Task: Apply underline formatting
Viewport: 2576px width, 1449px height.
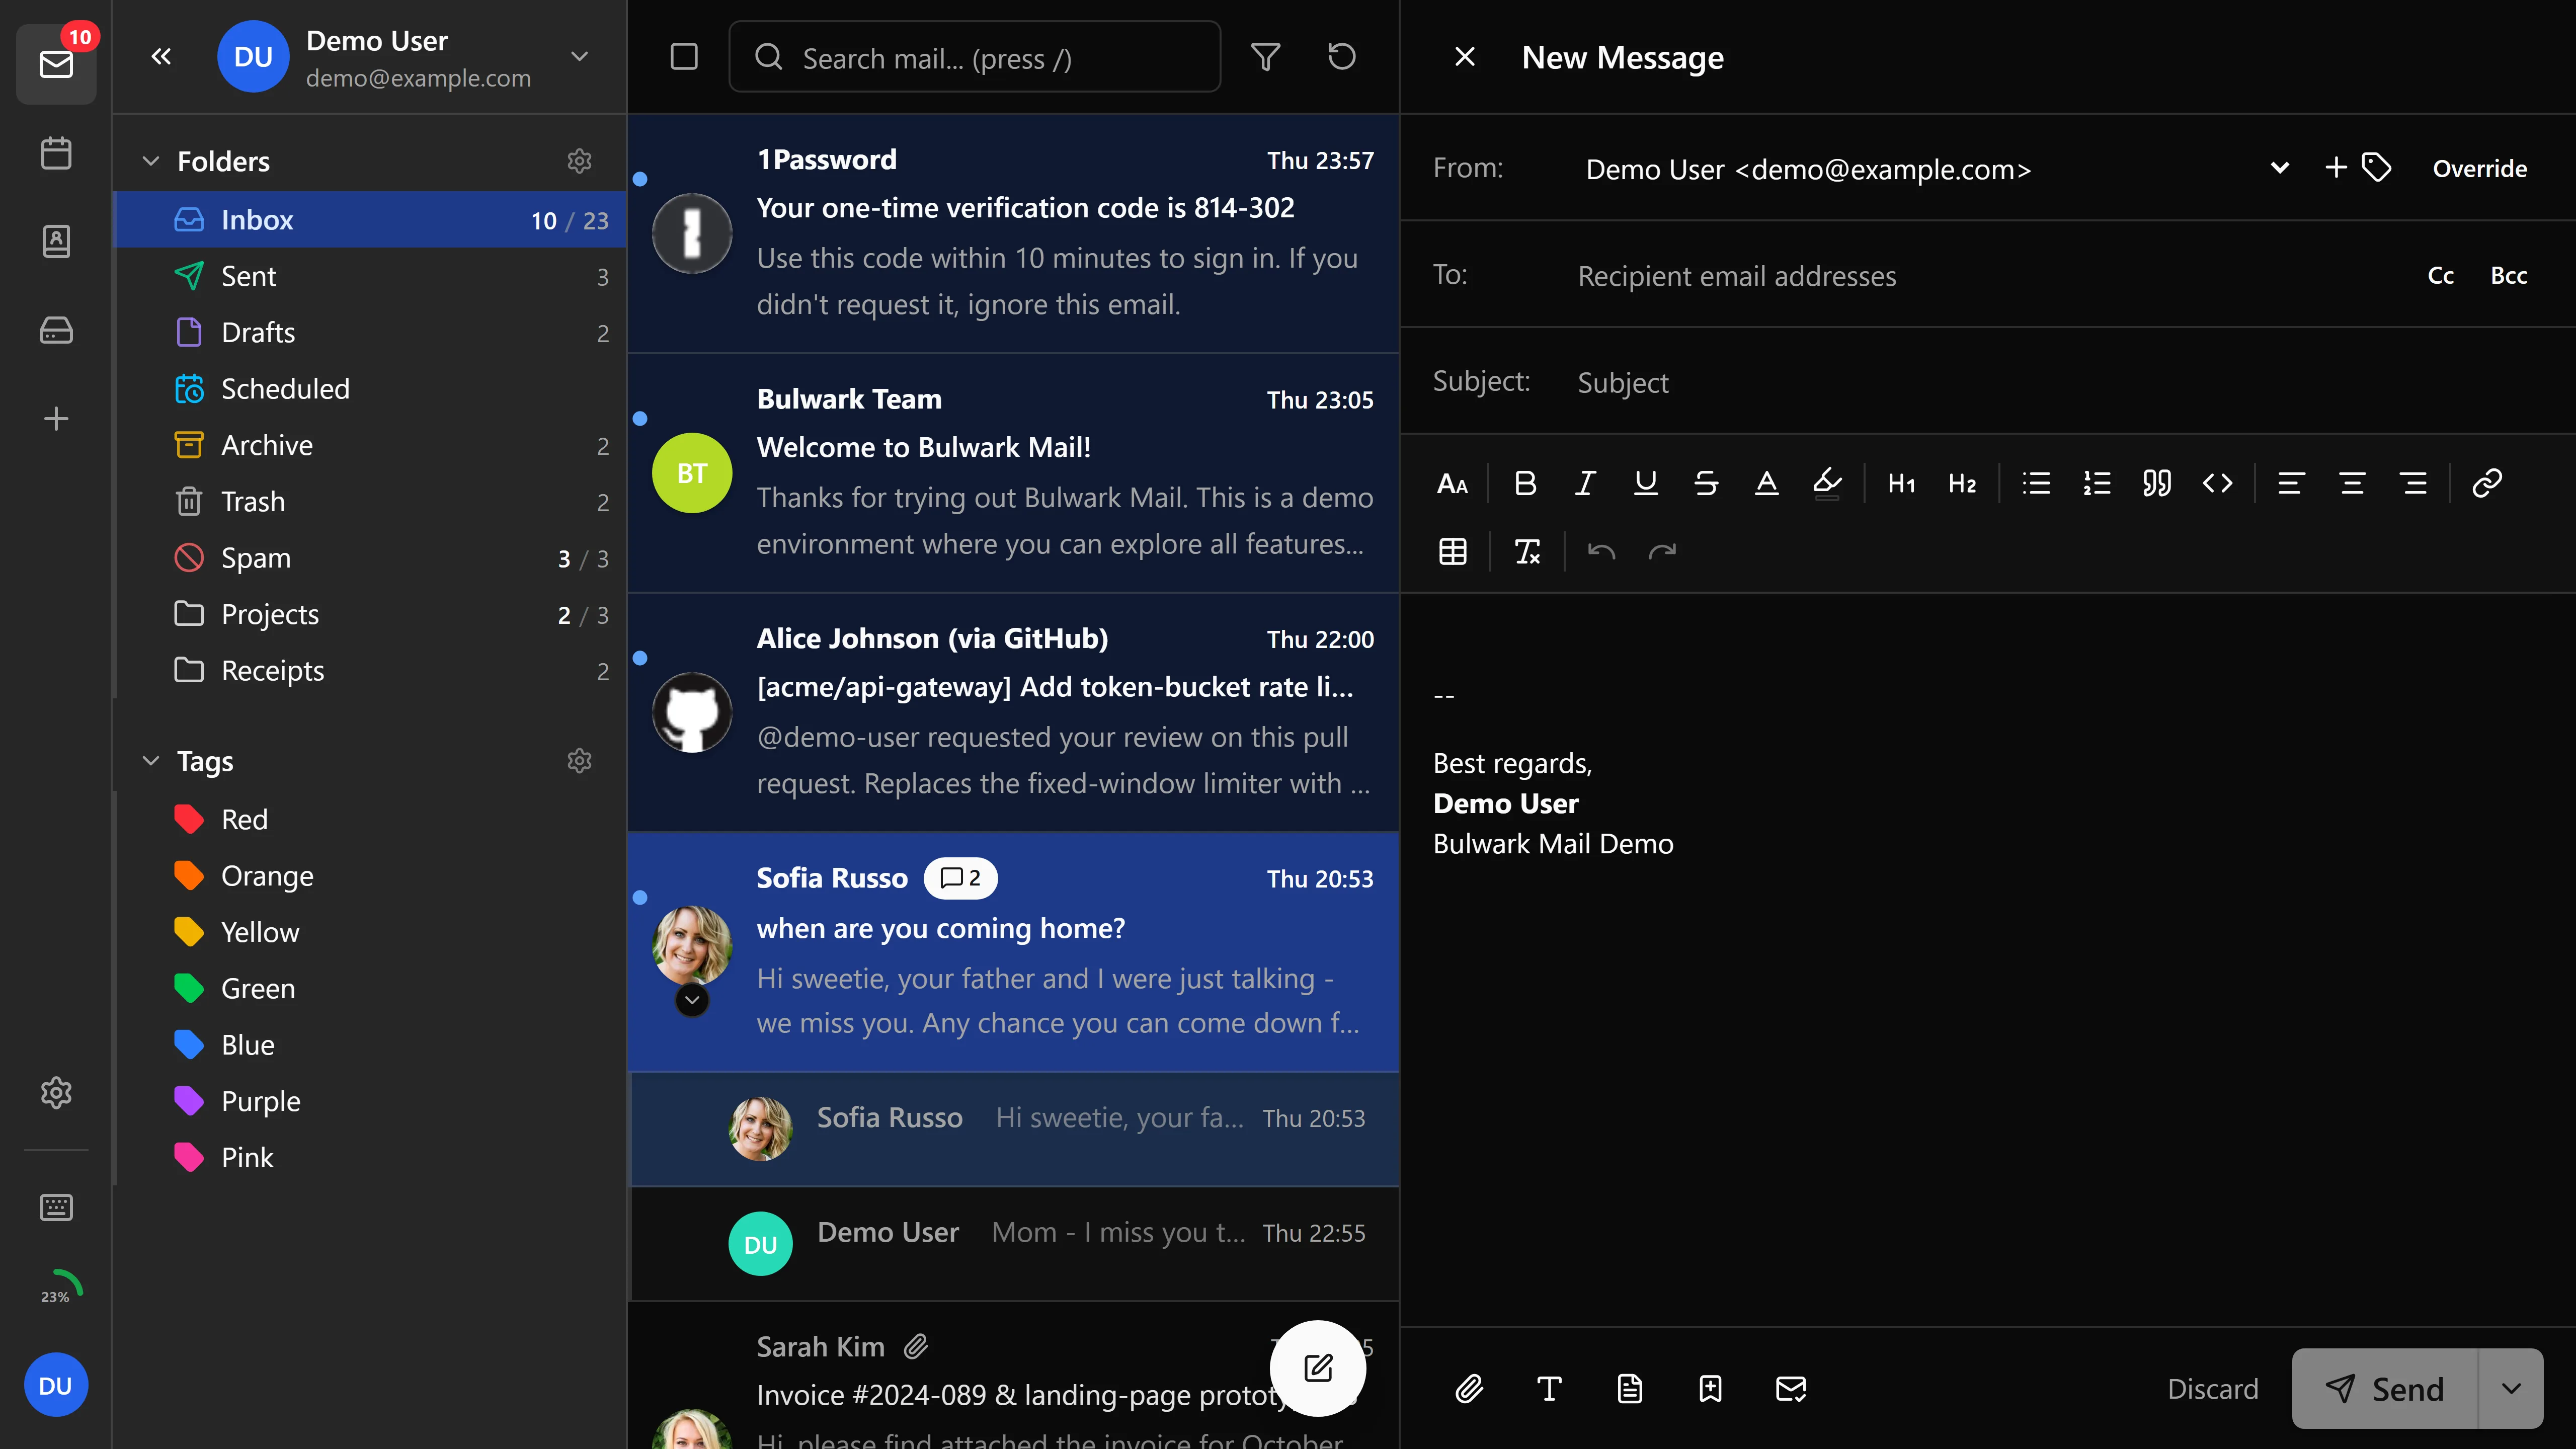Action: pos(1645,484)
